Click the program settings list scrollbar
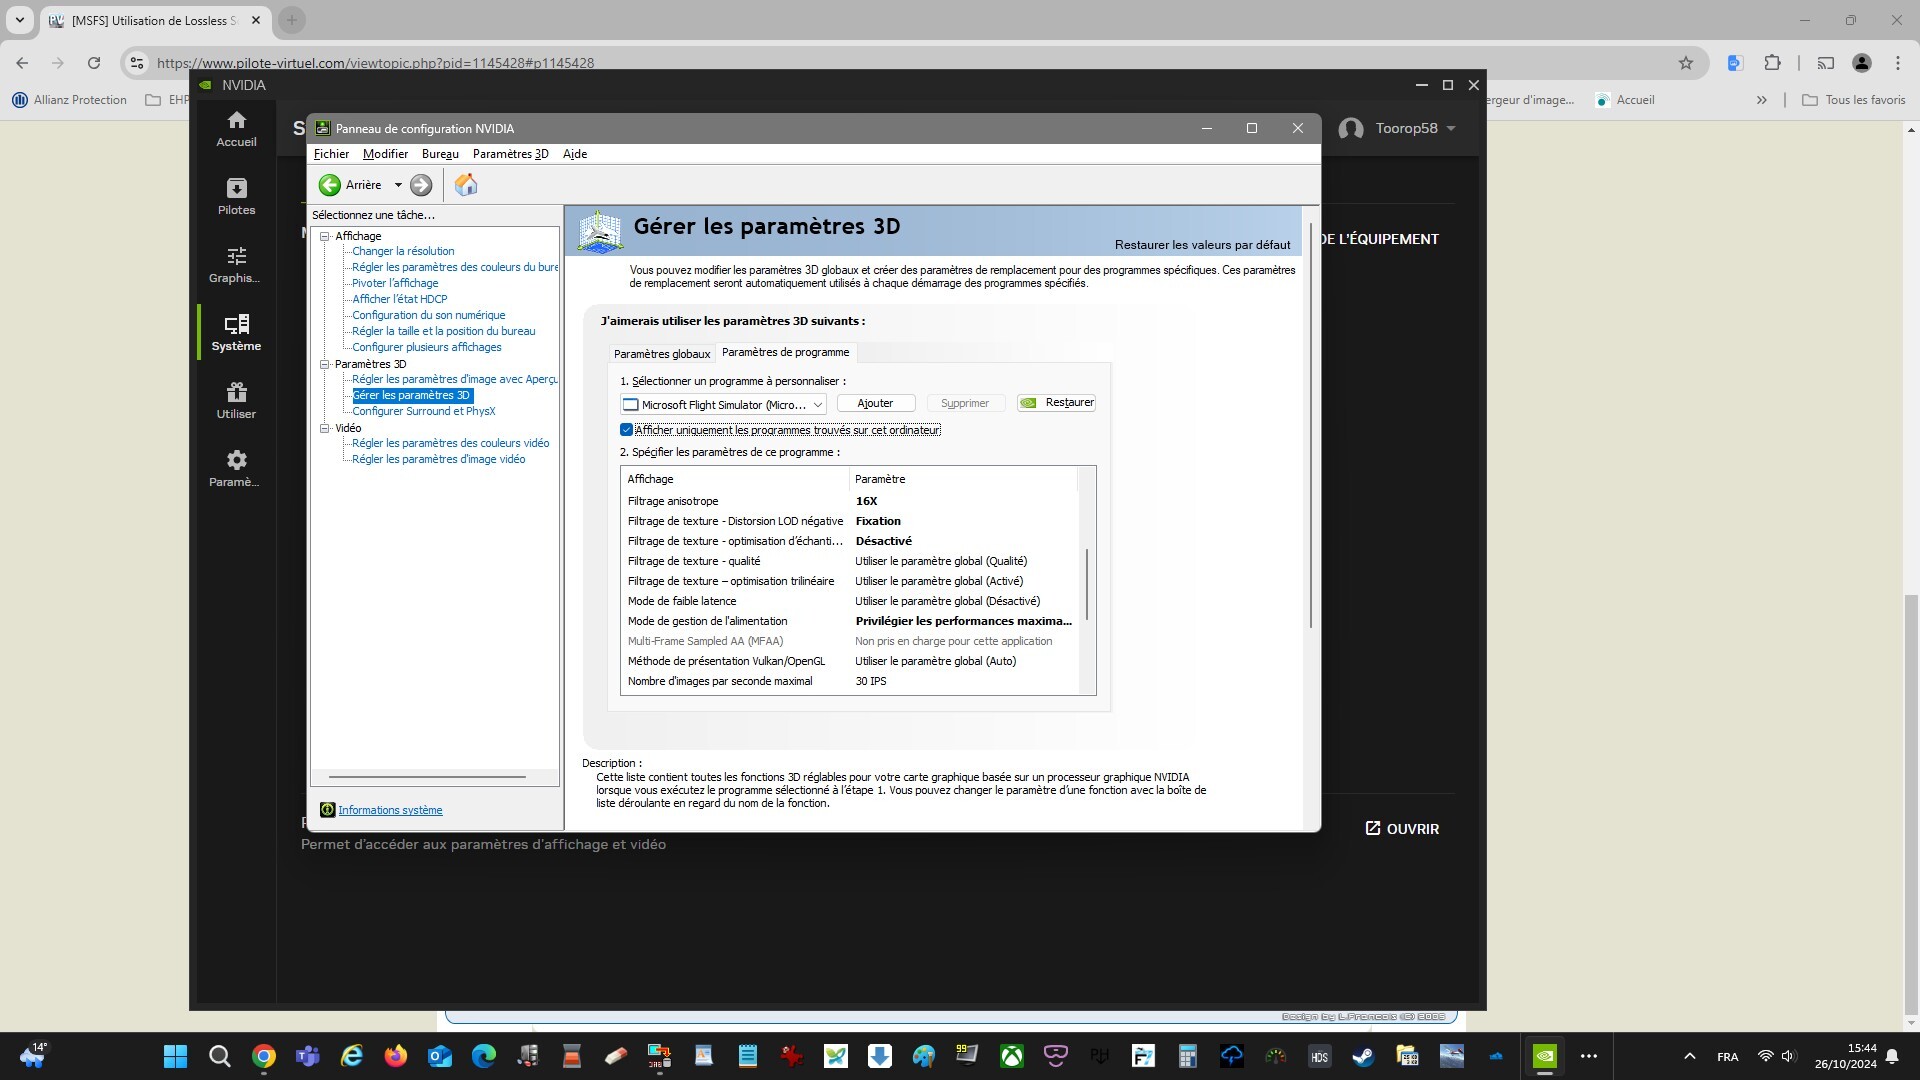The height and width of the screenshot is (1080, 1920). [x=1087, y=584]
